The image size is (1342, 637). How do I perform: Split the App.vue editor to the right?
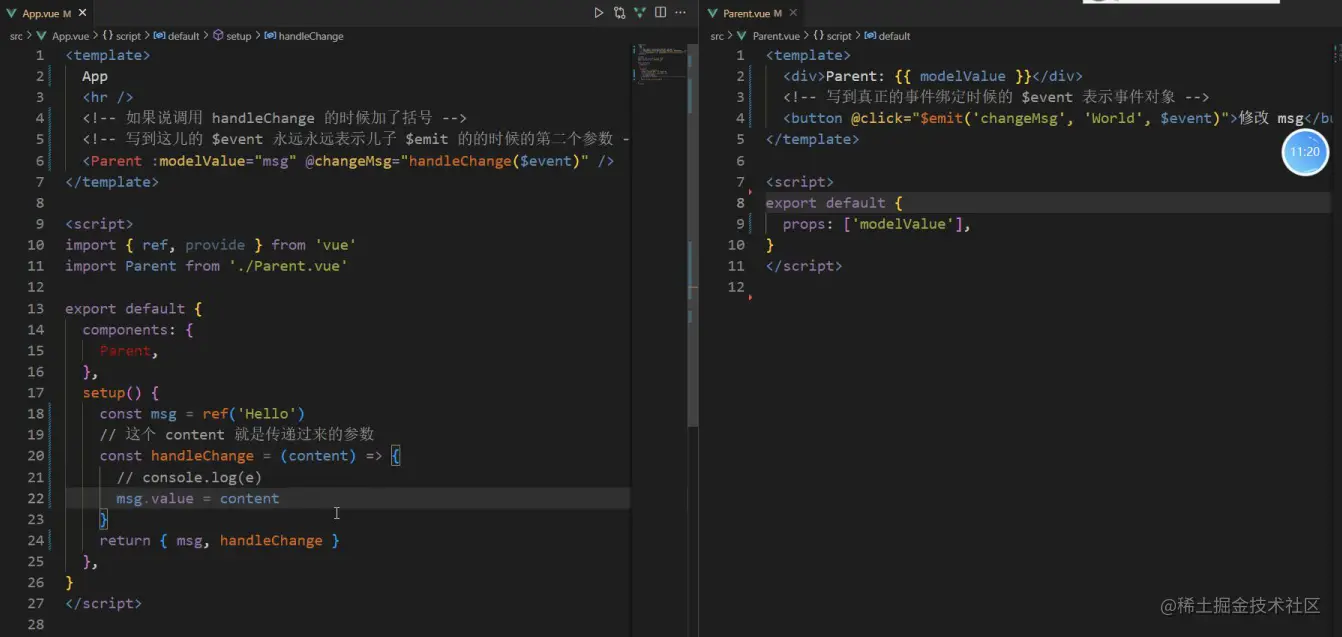[660, 13]
